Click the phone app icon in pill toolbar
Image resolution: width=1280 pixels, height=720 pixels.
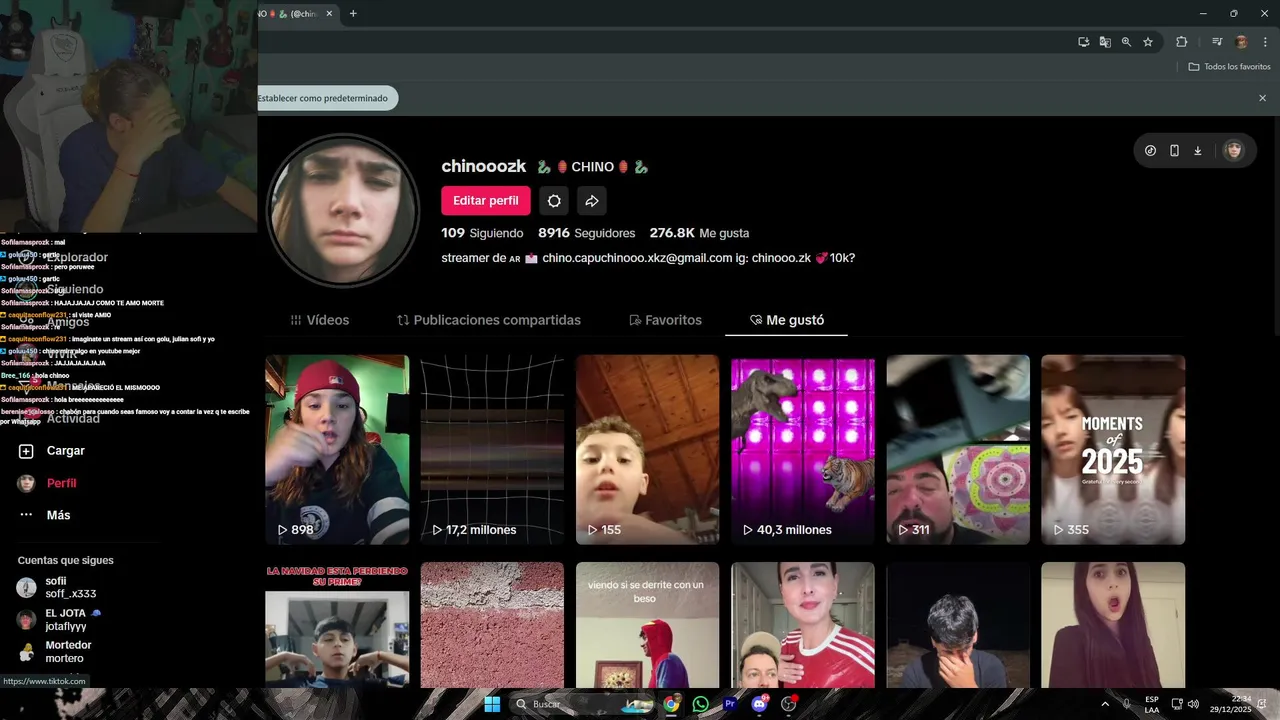[1174, 151]
